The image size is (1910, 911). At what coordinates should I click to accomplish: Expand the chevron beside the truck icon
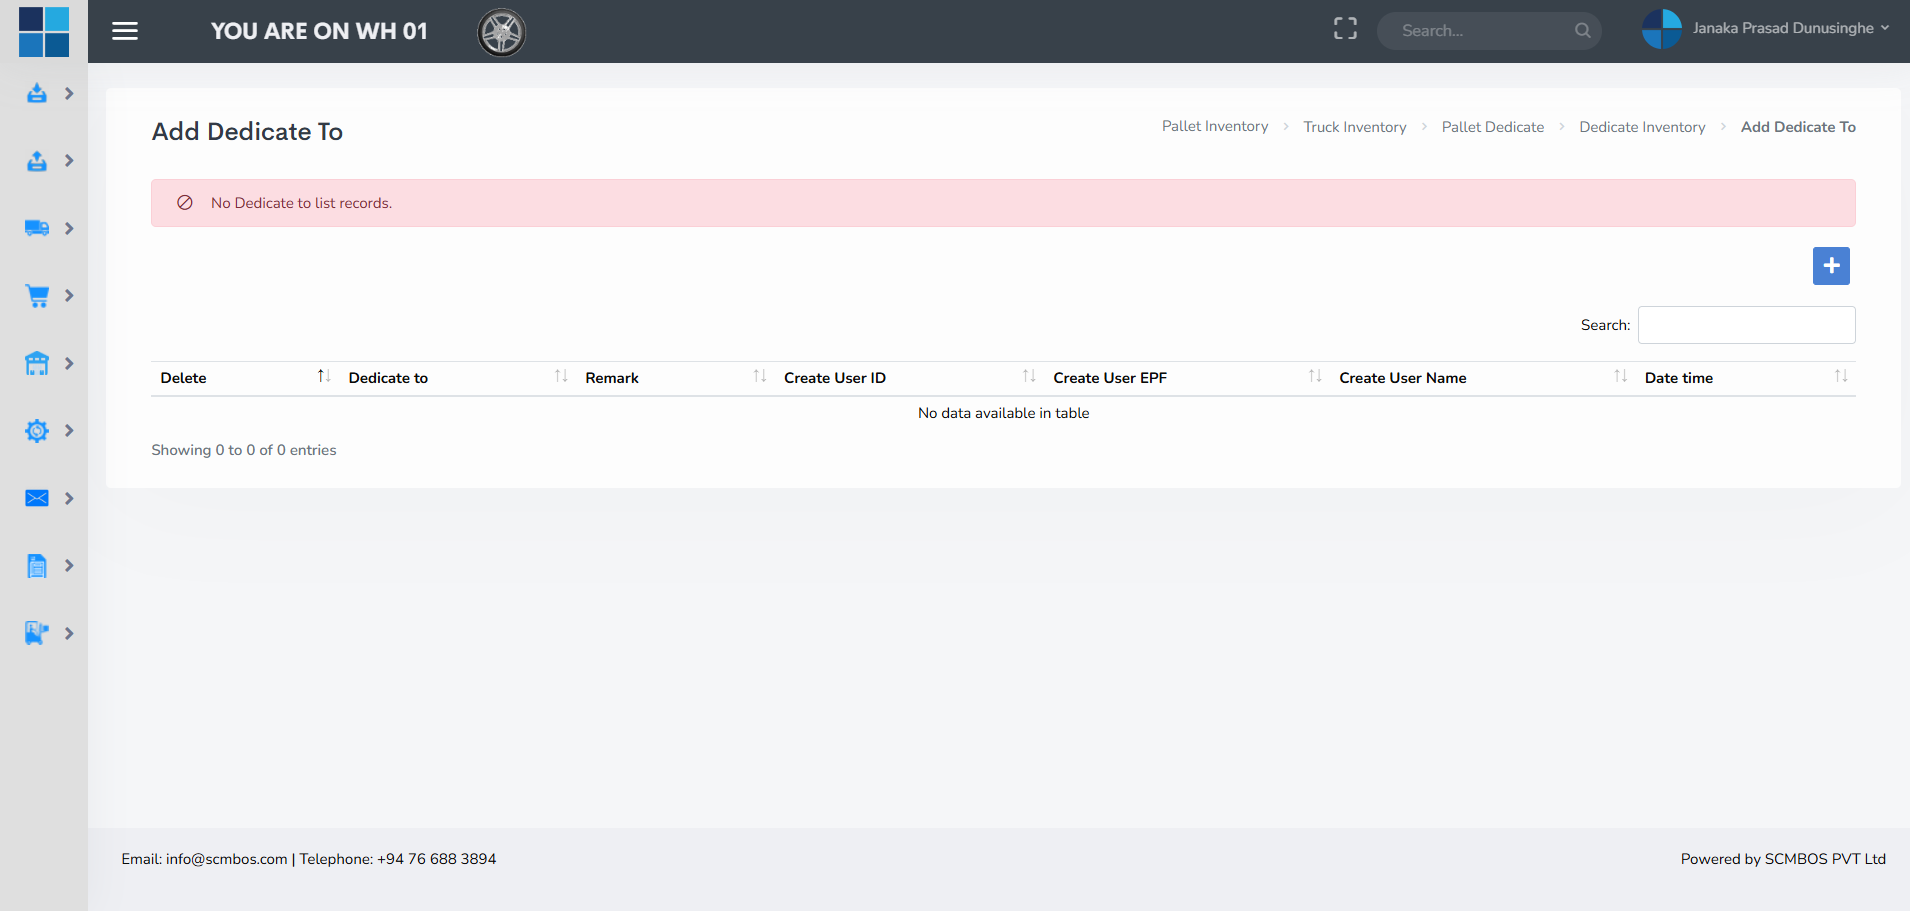click(69, 228)
